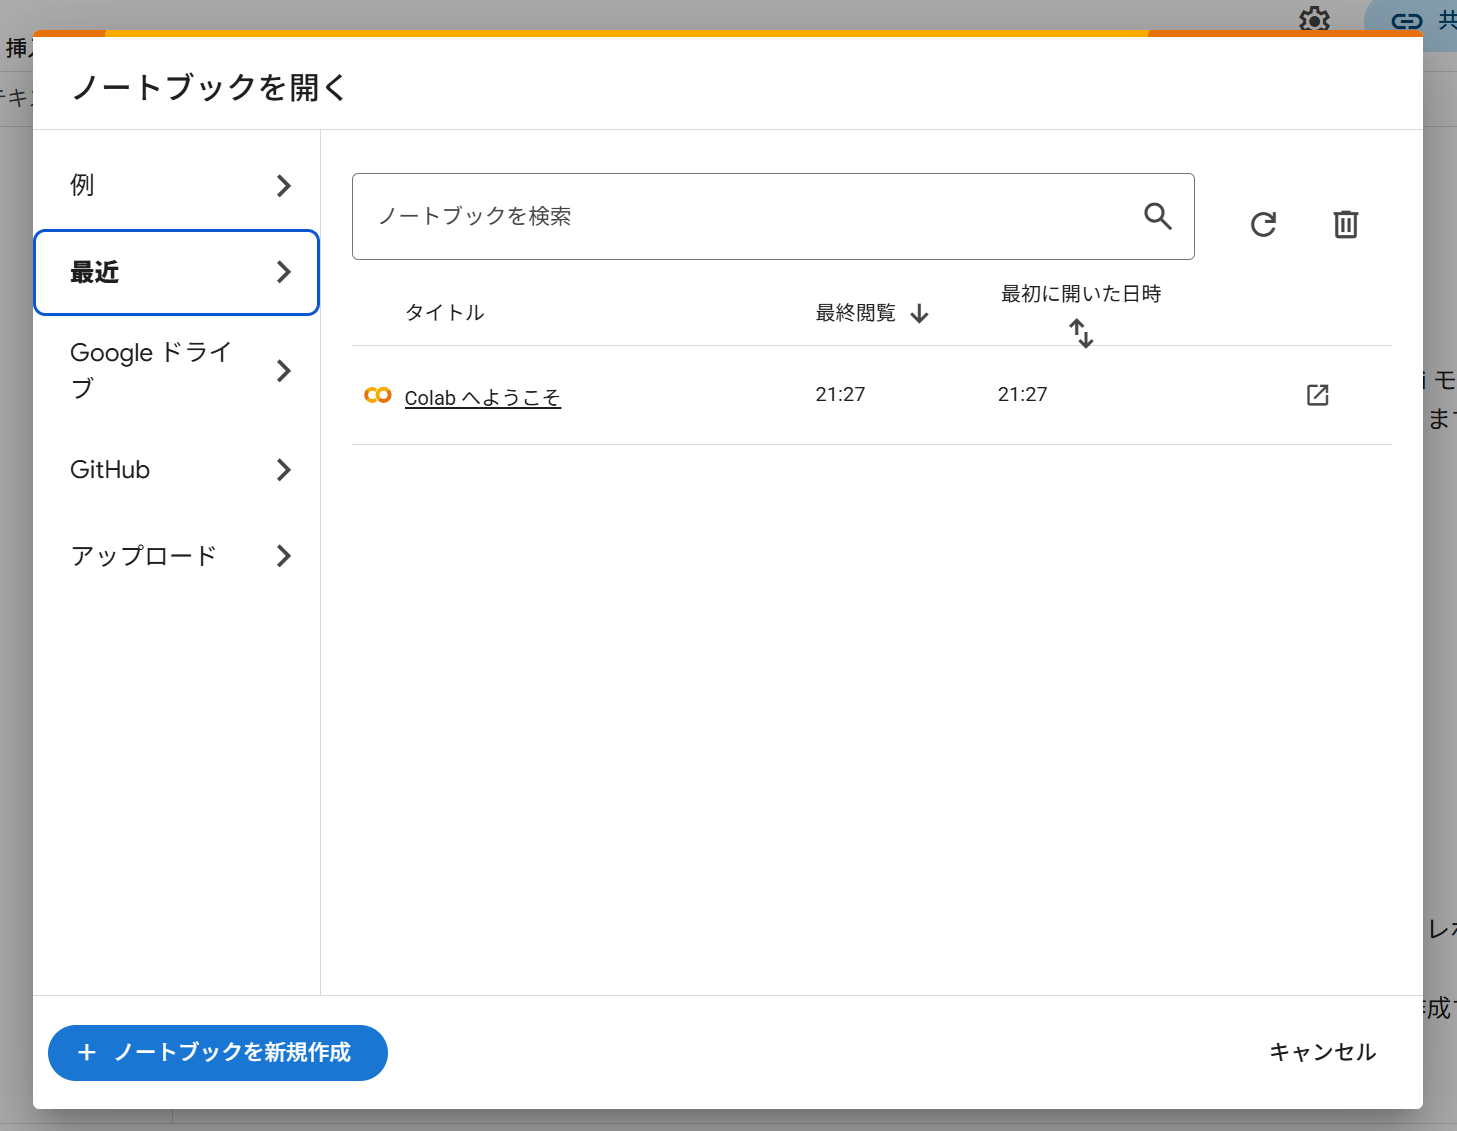Click the refresh notebooks list icon

1263,224
